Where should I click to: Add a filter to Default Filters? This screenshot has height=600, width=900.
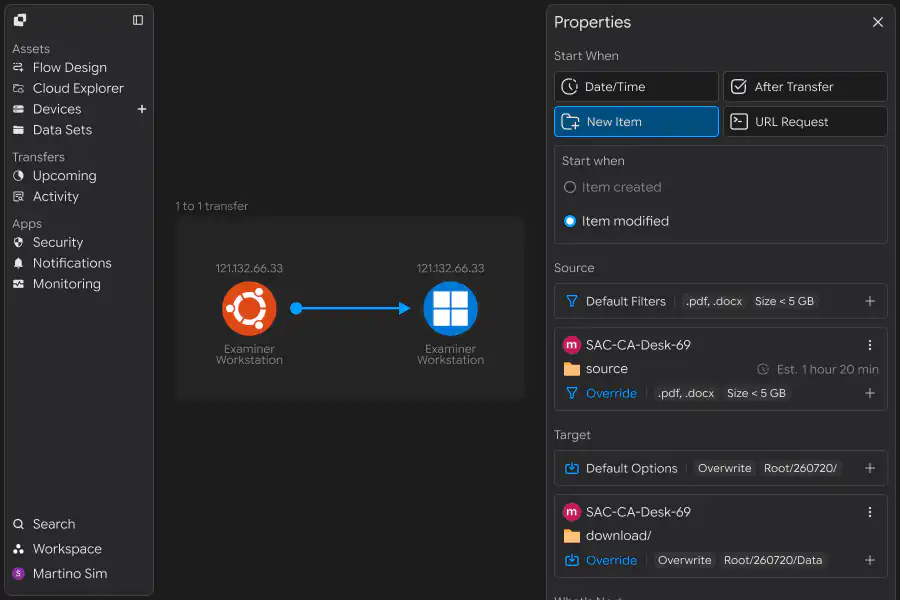[x=870, y=301]
